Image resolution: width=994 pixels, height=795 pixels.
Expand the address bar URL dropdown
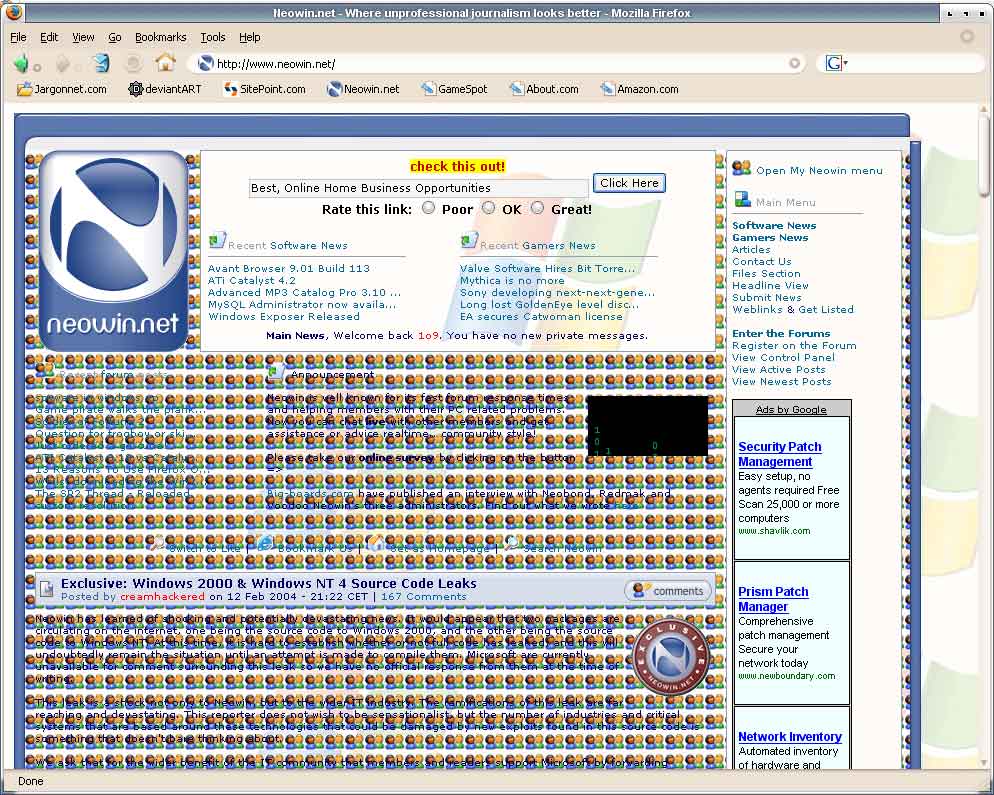[795, 63]
